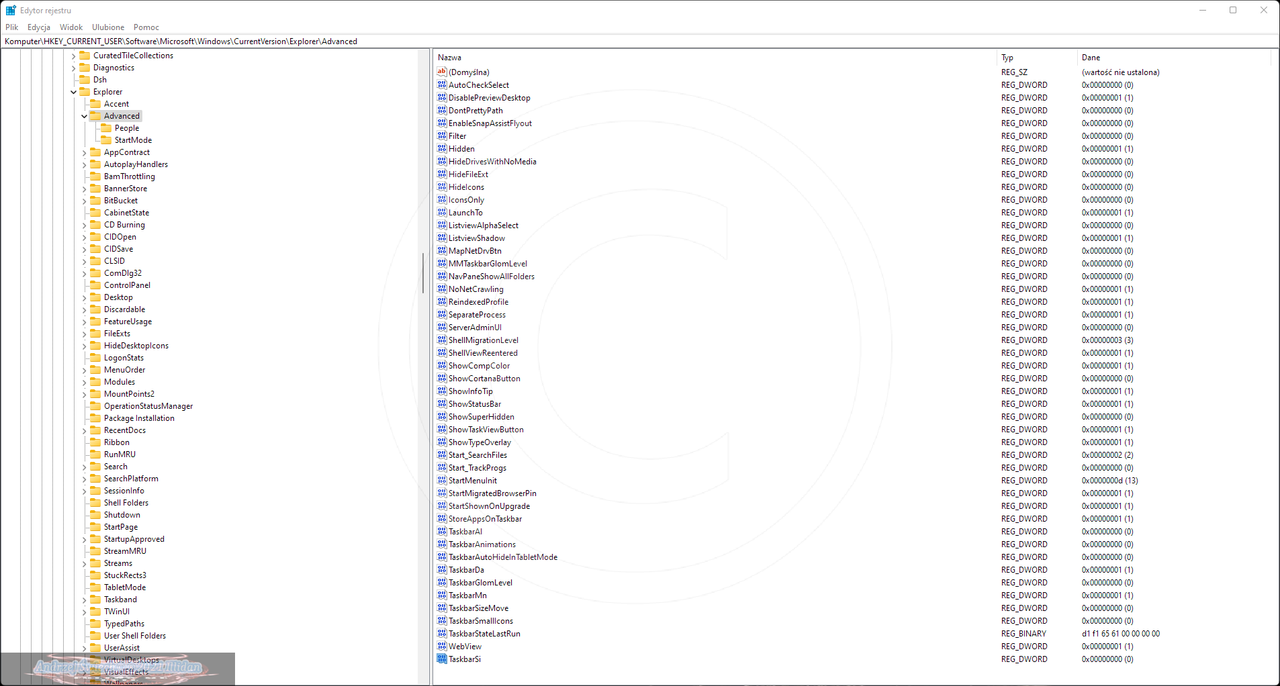Click the string icon for (Domyślna) value
This screenshot has height=686, width=1280.
pos(441,72)
